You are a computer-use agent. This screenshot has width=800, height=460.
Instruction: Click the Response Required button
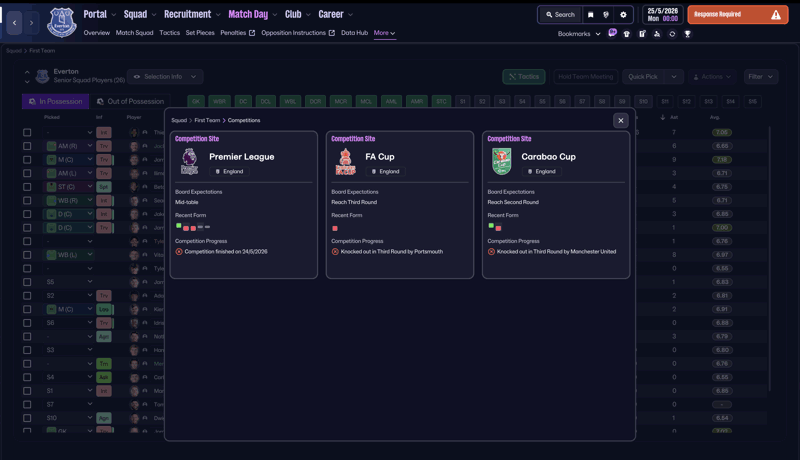click(x=737, y=15)
